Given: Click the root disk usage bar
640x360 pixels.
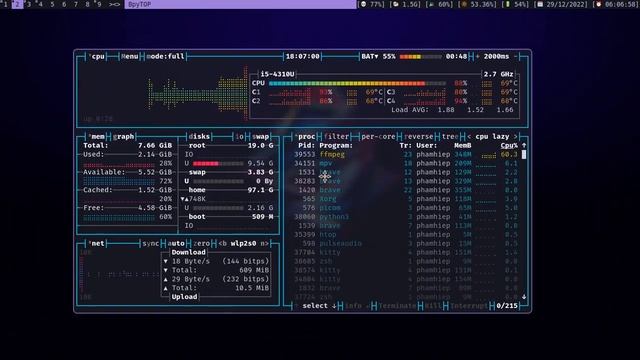Looking at the screenshot, I should click(218, 163).
